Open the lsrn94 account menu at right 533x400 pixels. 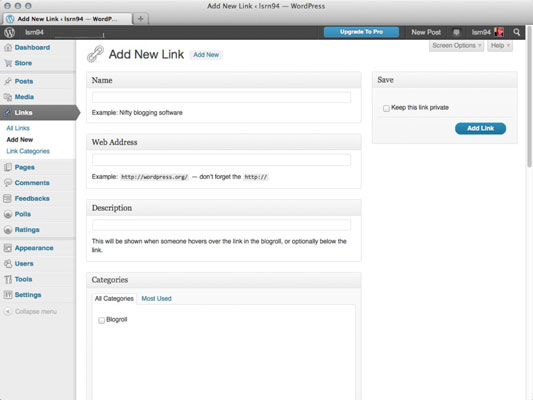[481, 32]
